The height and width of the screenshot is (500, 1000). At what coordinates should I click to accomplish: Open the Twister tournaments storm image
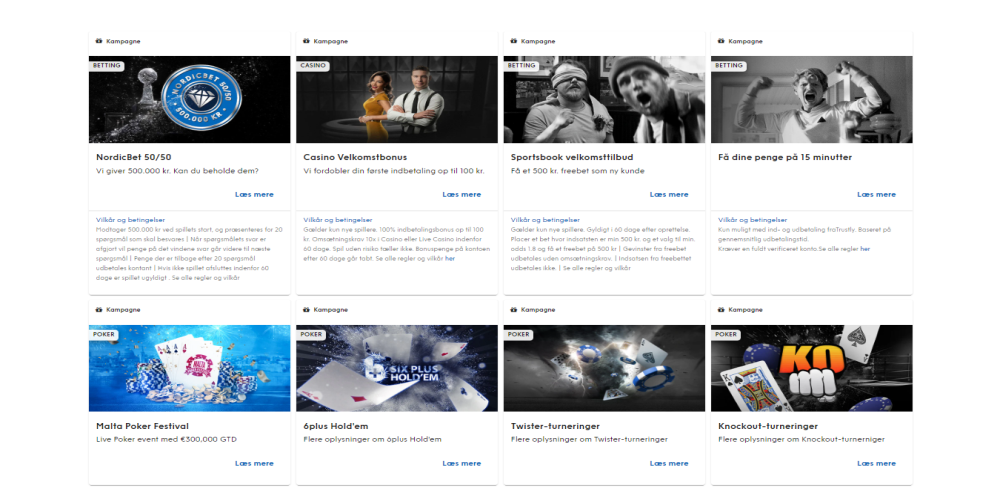[x=604, y=368]
